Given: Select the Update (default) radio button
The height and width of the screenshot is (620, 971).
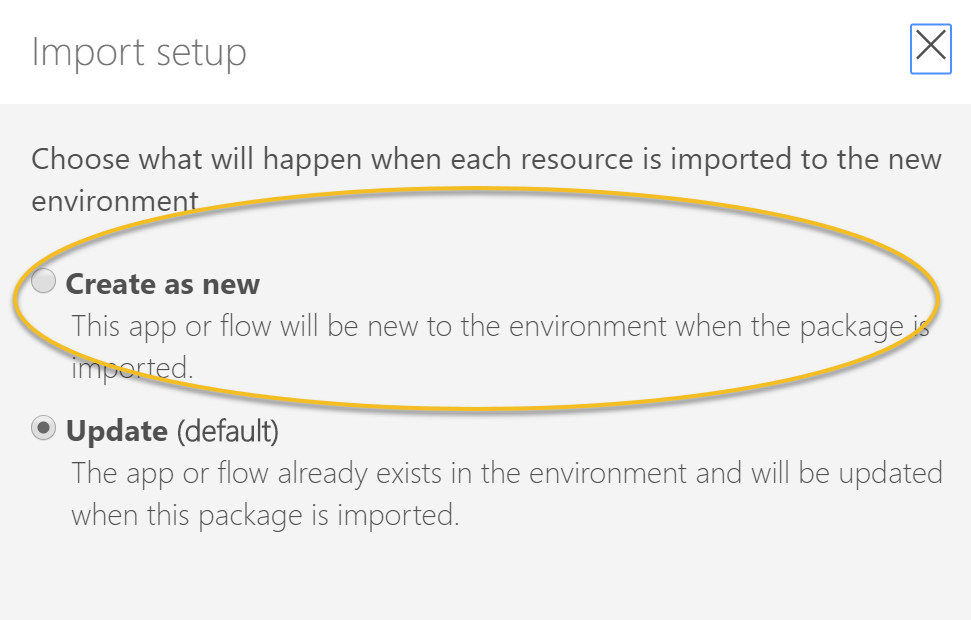Looking at the screenshot, I should (43, 428).
